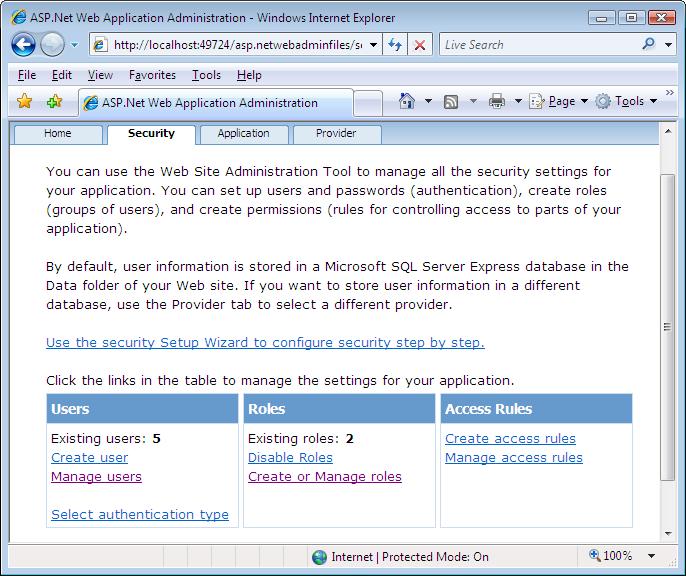
Task: Click the Internet Explorer title bar icon
Action: (19, 17)
